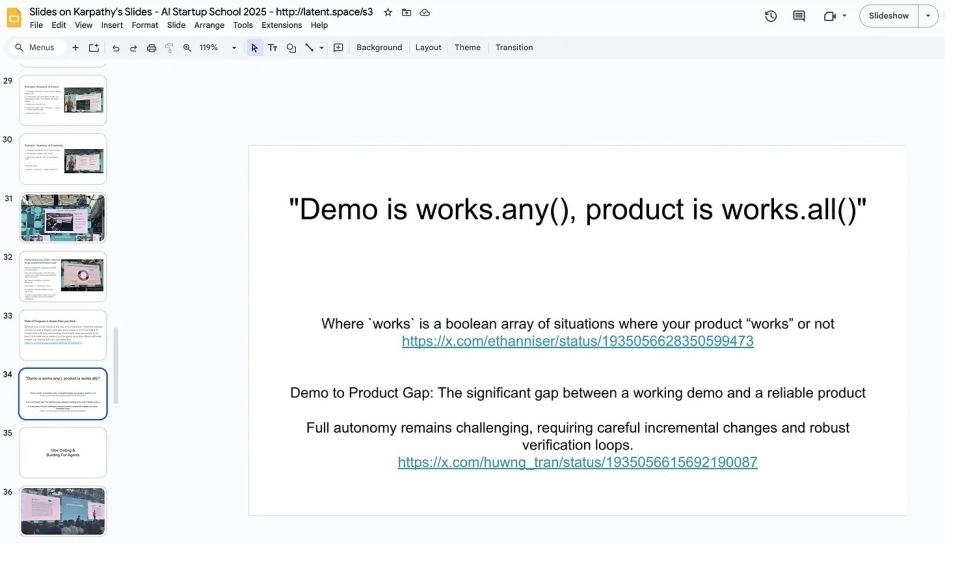Screen dimensions: 960x583
Task: Open the Insert menu
Action: (111, 25)
